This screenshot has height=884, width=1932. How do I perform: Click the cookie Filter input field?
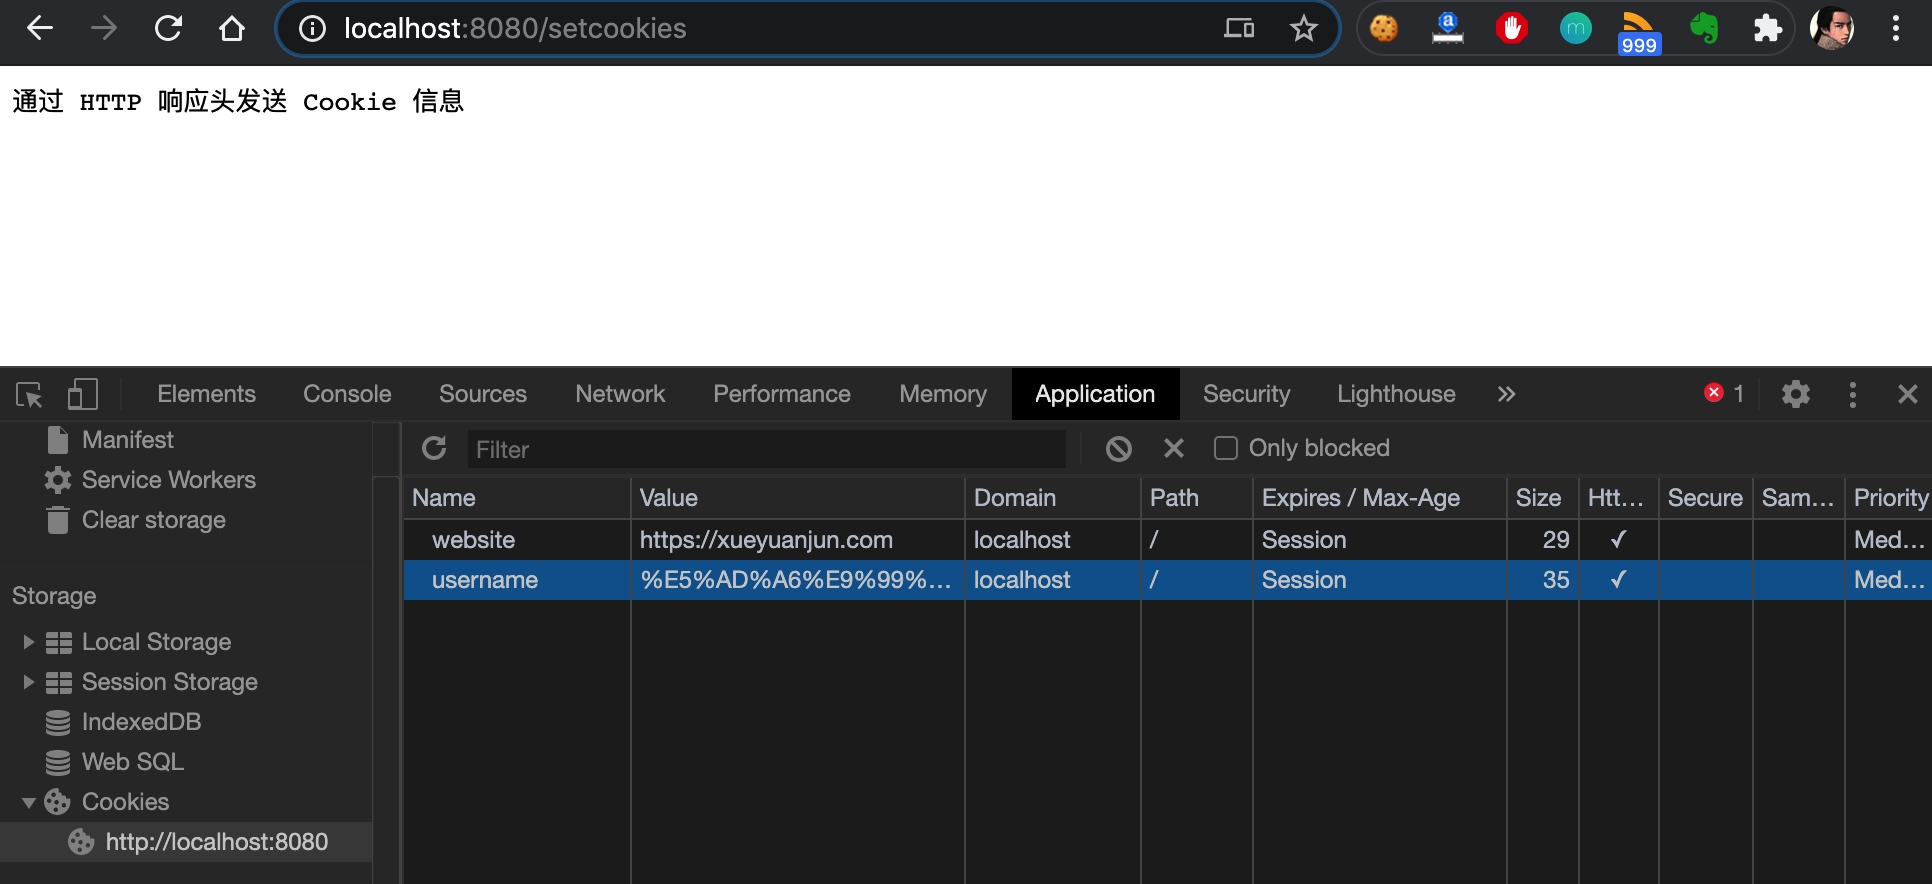[766, 449]
